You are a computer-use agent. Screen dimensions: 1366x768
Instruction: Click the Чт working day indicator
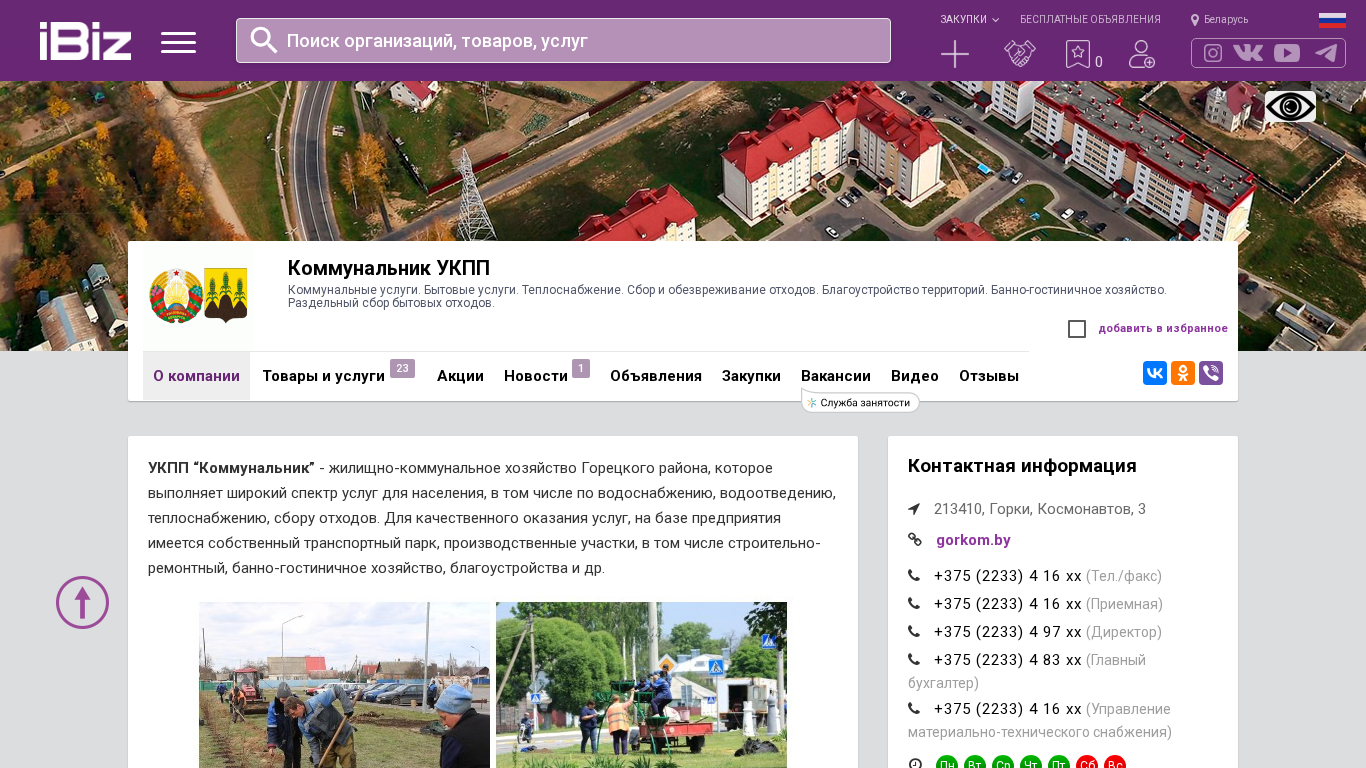[1031, 764]
